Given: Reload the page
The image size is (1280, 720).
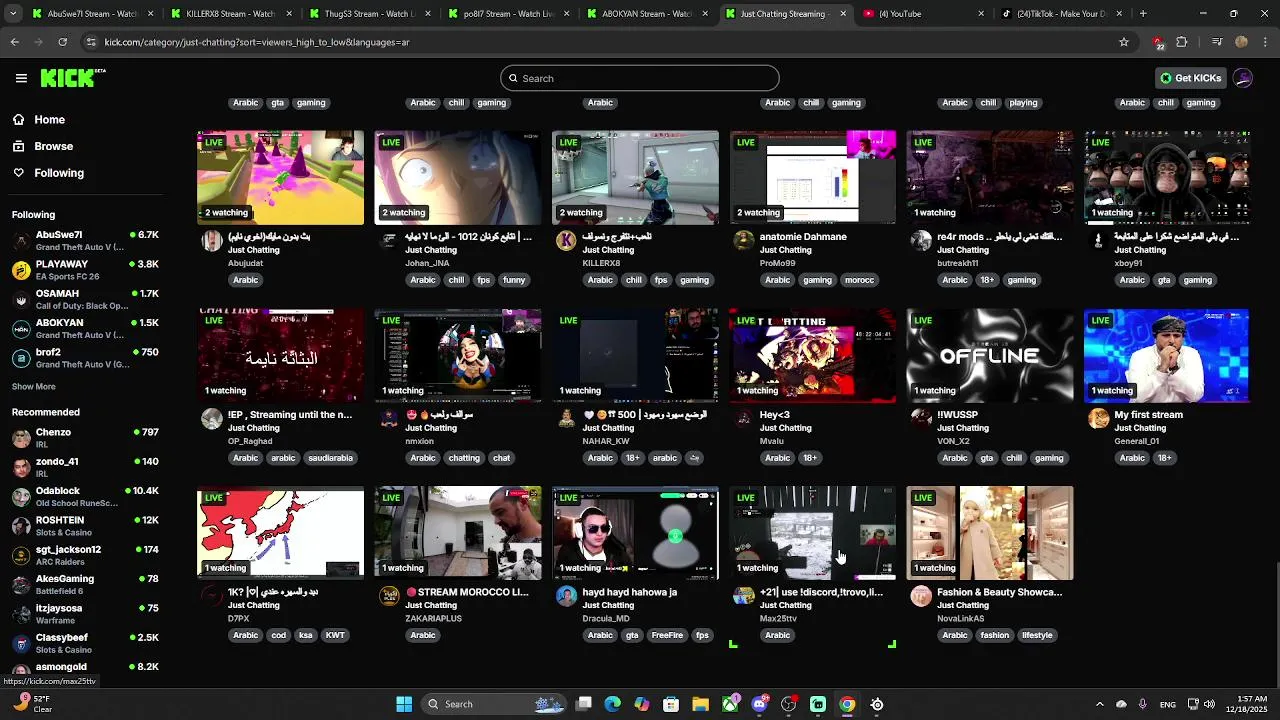Looking at the screenshot, I should click(x=62, y=42).
